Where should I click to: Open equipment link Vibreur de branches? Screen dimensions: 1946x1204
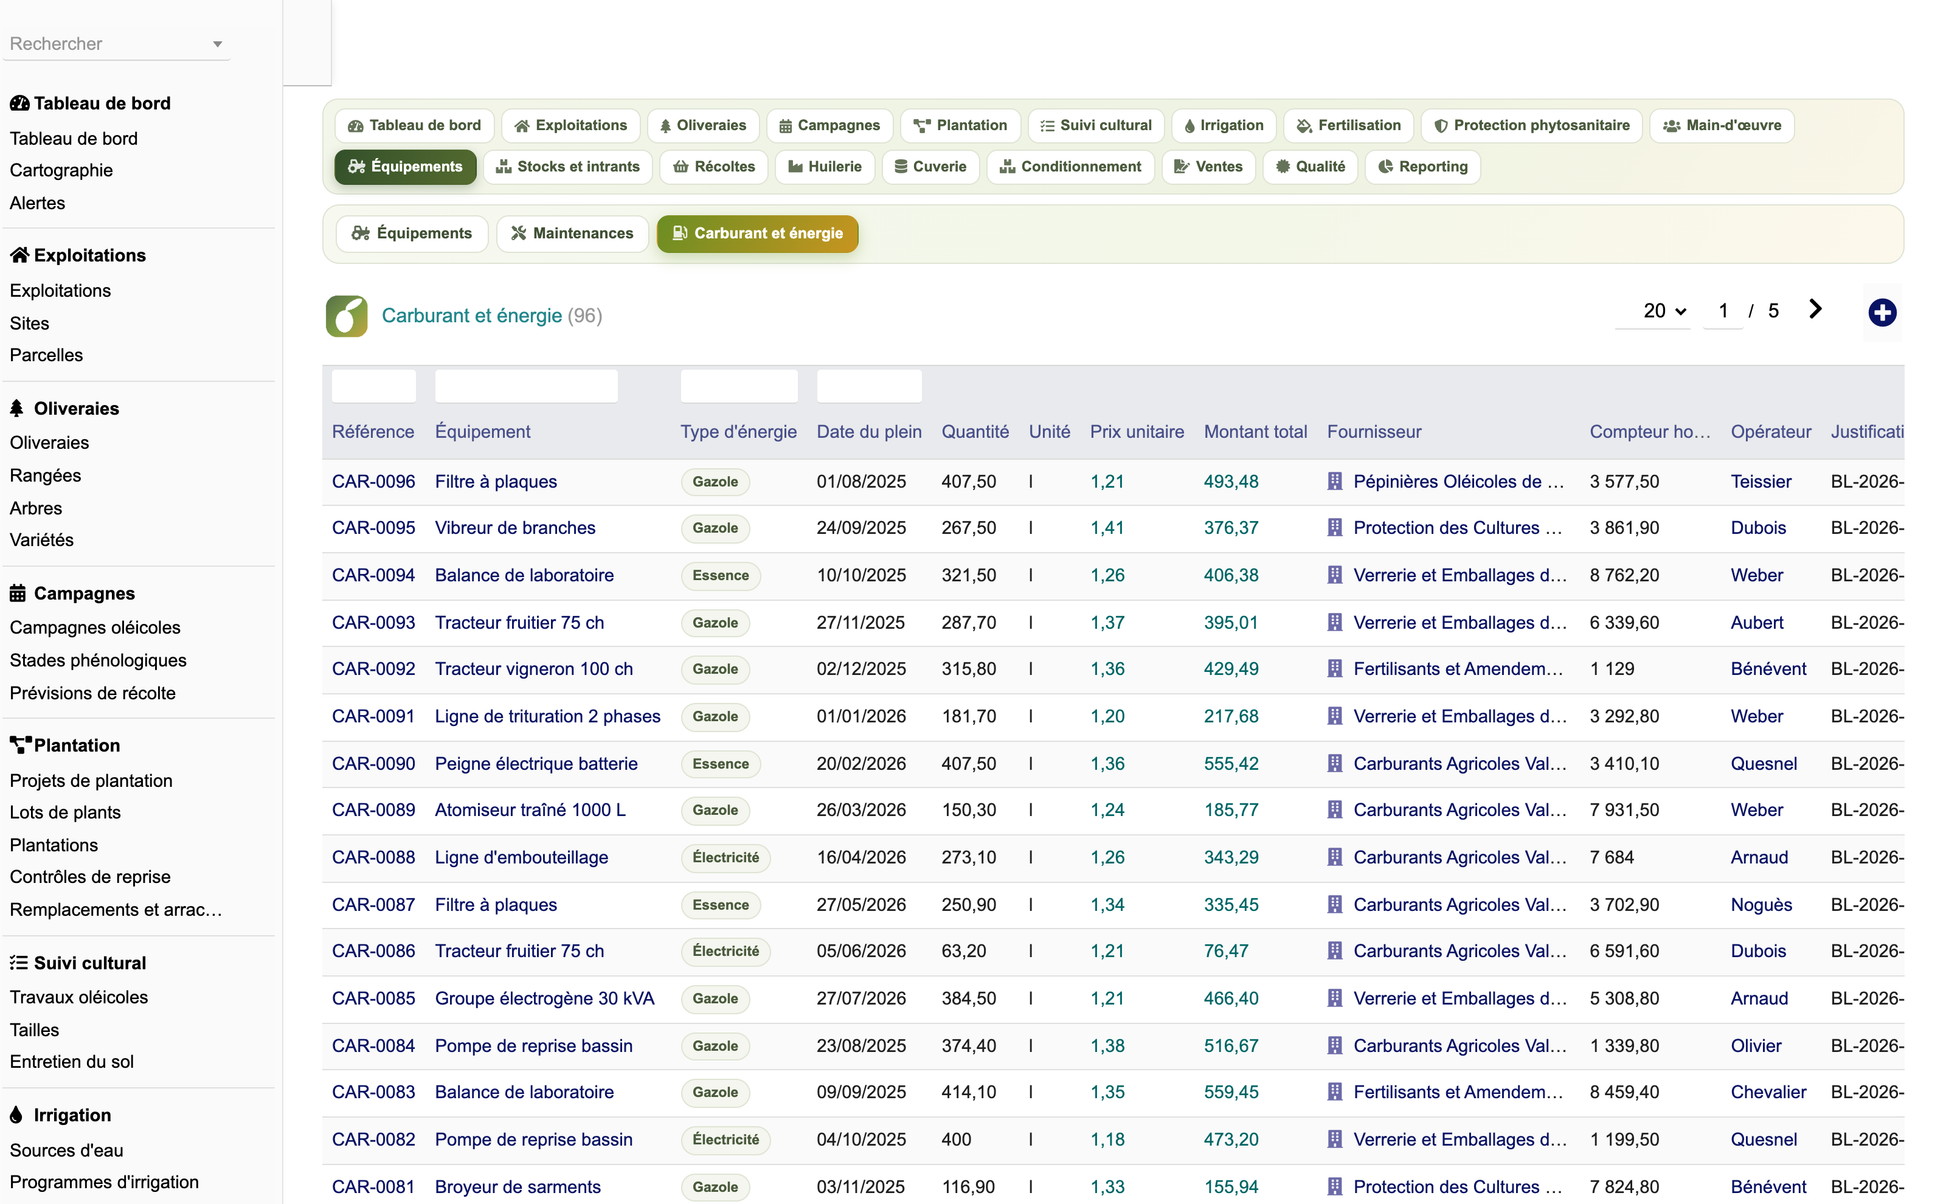click(x=515, y=527)
